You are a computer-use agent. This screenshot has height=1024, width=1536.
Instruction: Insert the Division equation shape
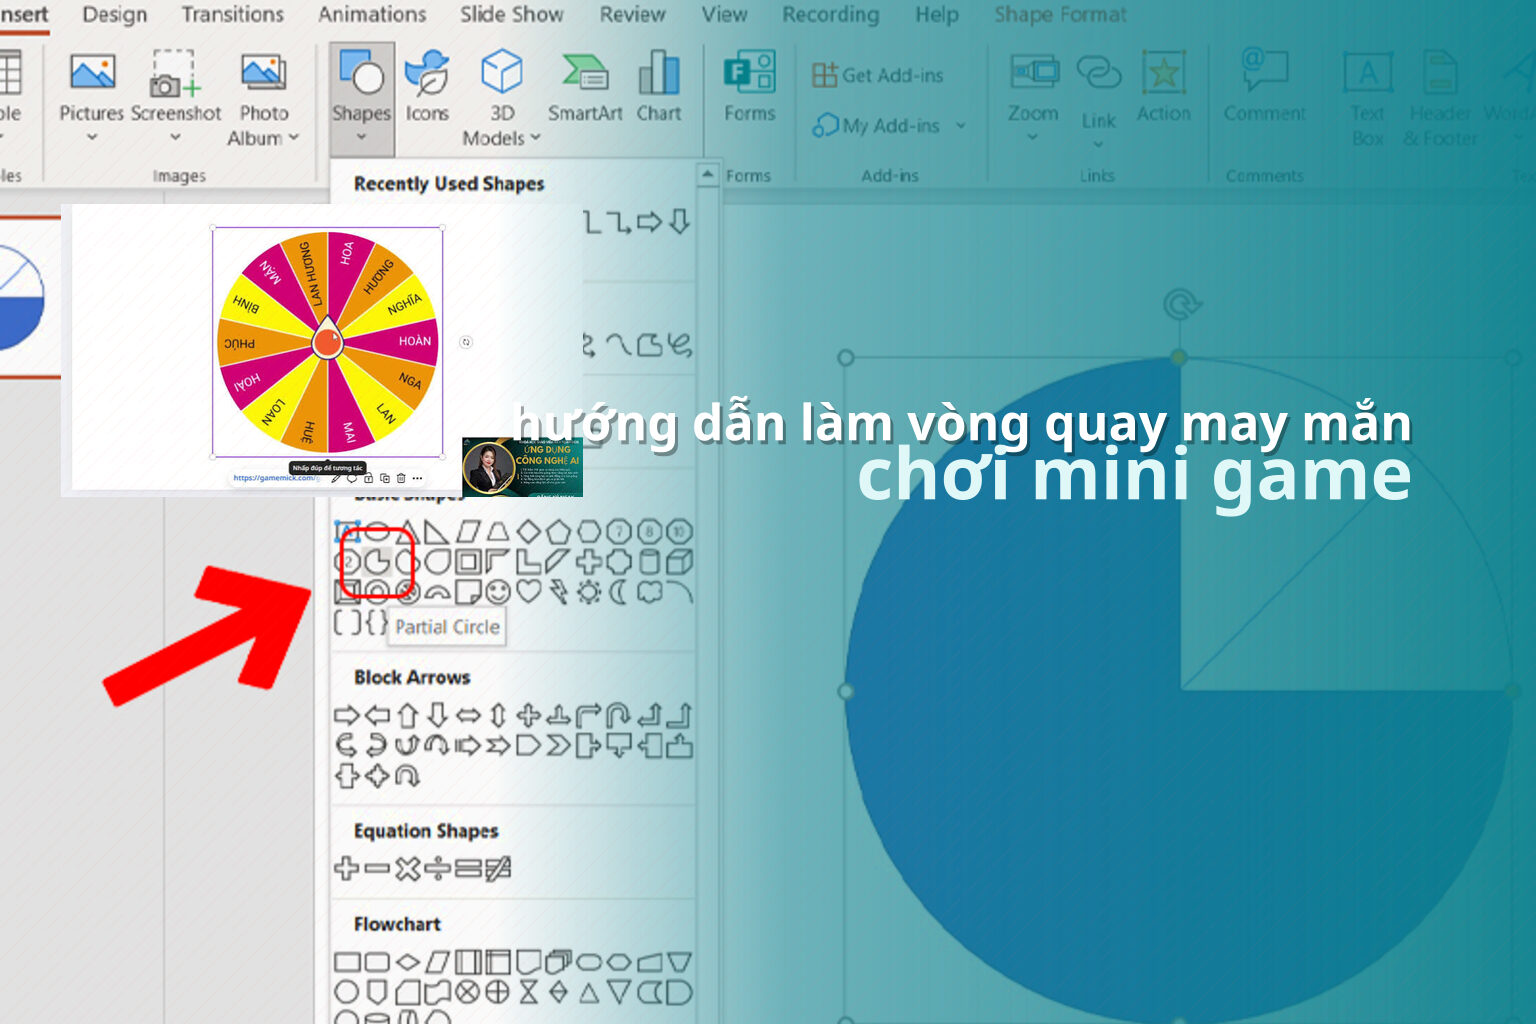[437, 869]
